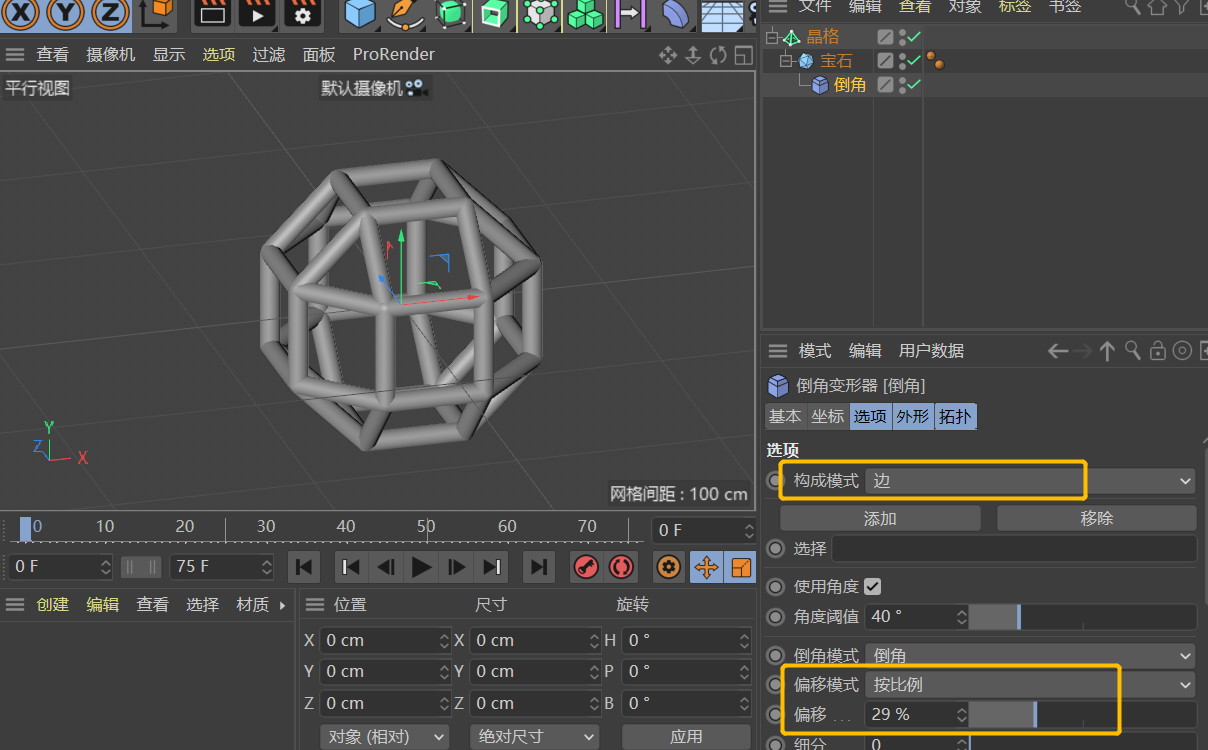Click viewport pan move icon
Screen dimensions: 1208x750
tap(668, 55)
